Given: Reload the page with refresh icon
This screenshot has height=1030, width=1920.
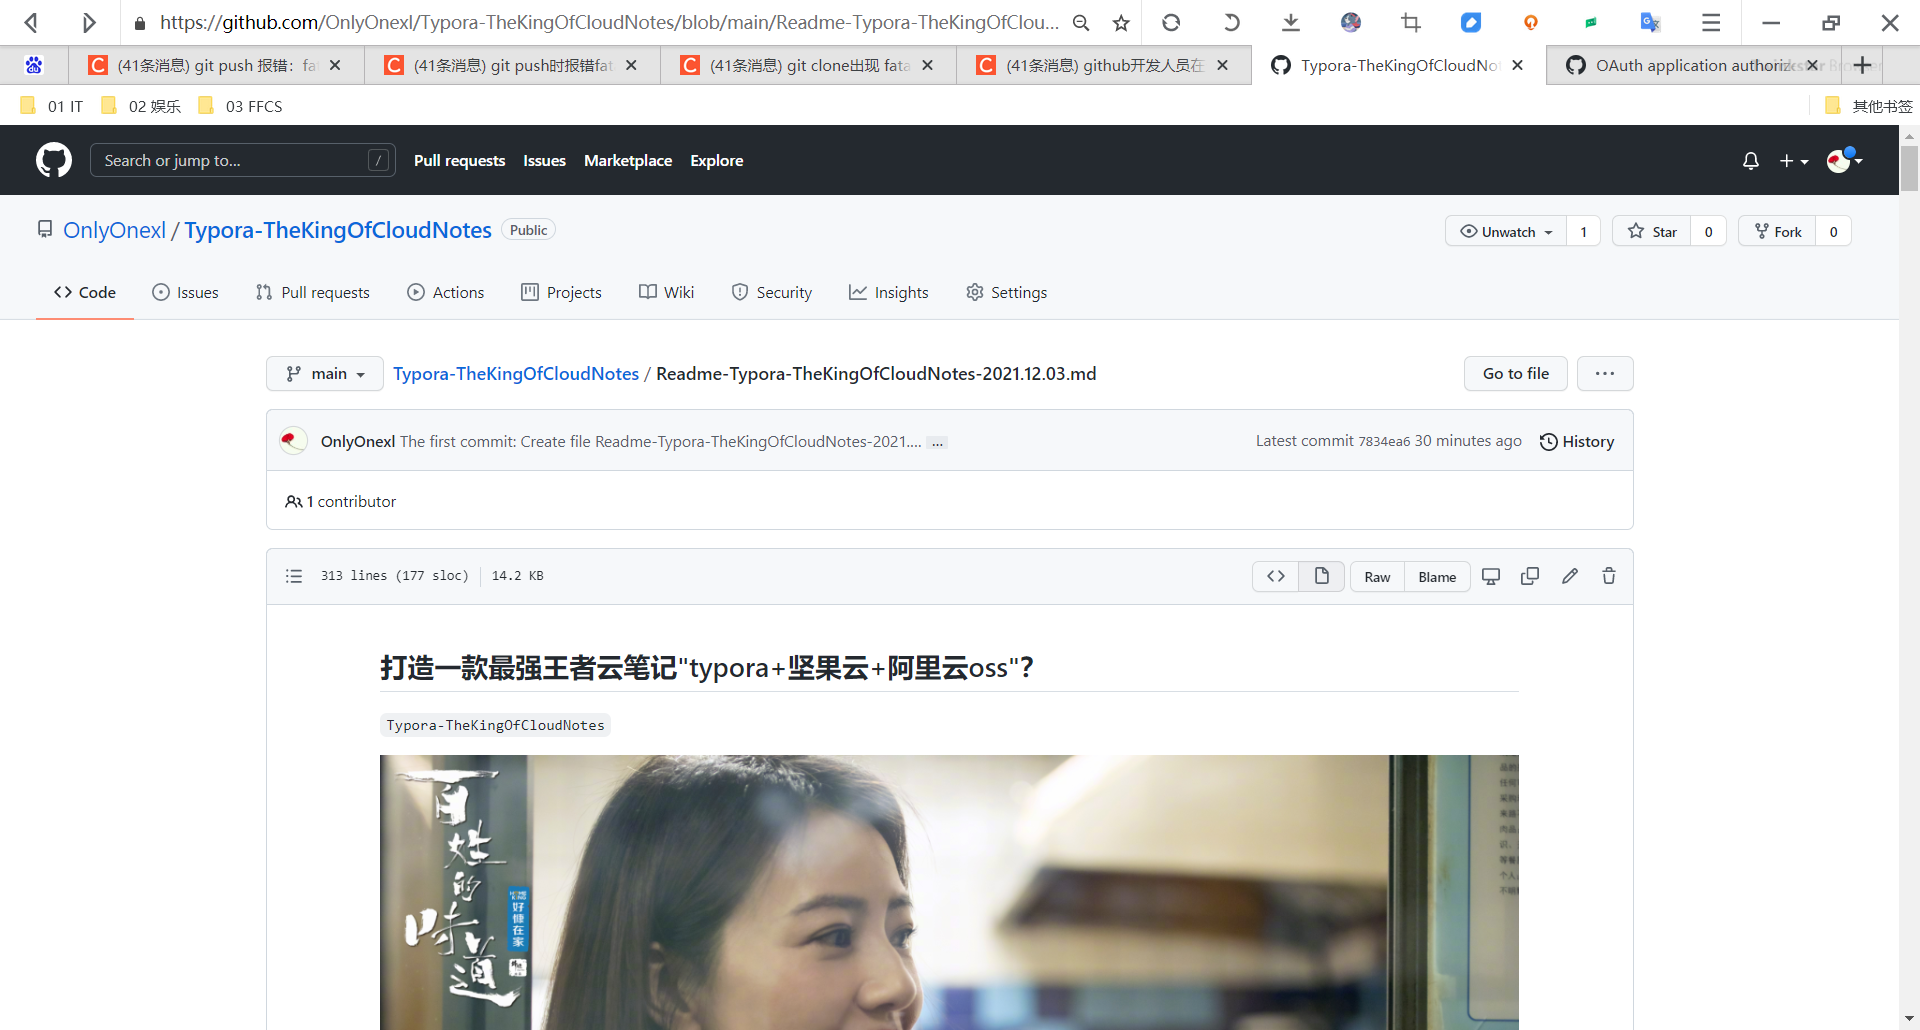Looking at the screenshot, I should coord(1171,22).
